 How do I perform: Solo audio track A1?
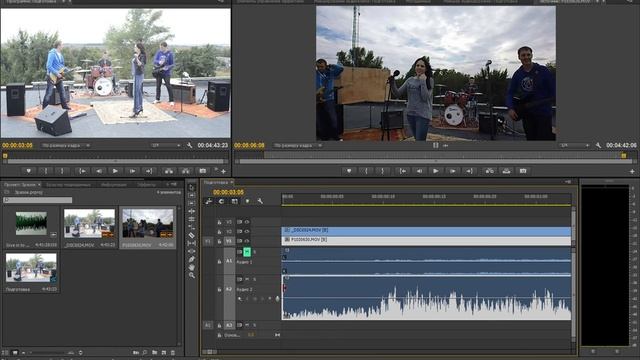click(254, 252)
